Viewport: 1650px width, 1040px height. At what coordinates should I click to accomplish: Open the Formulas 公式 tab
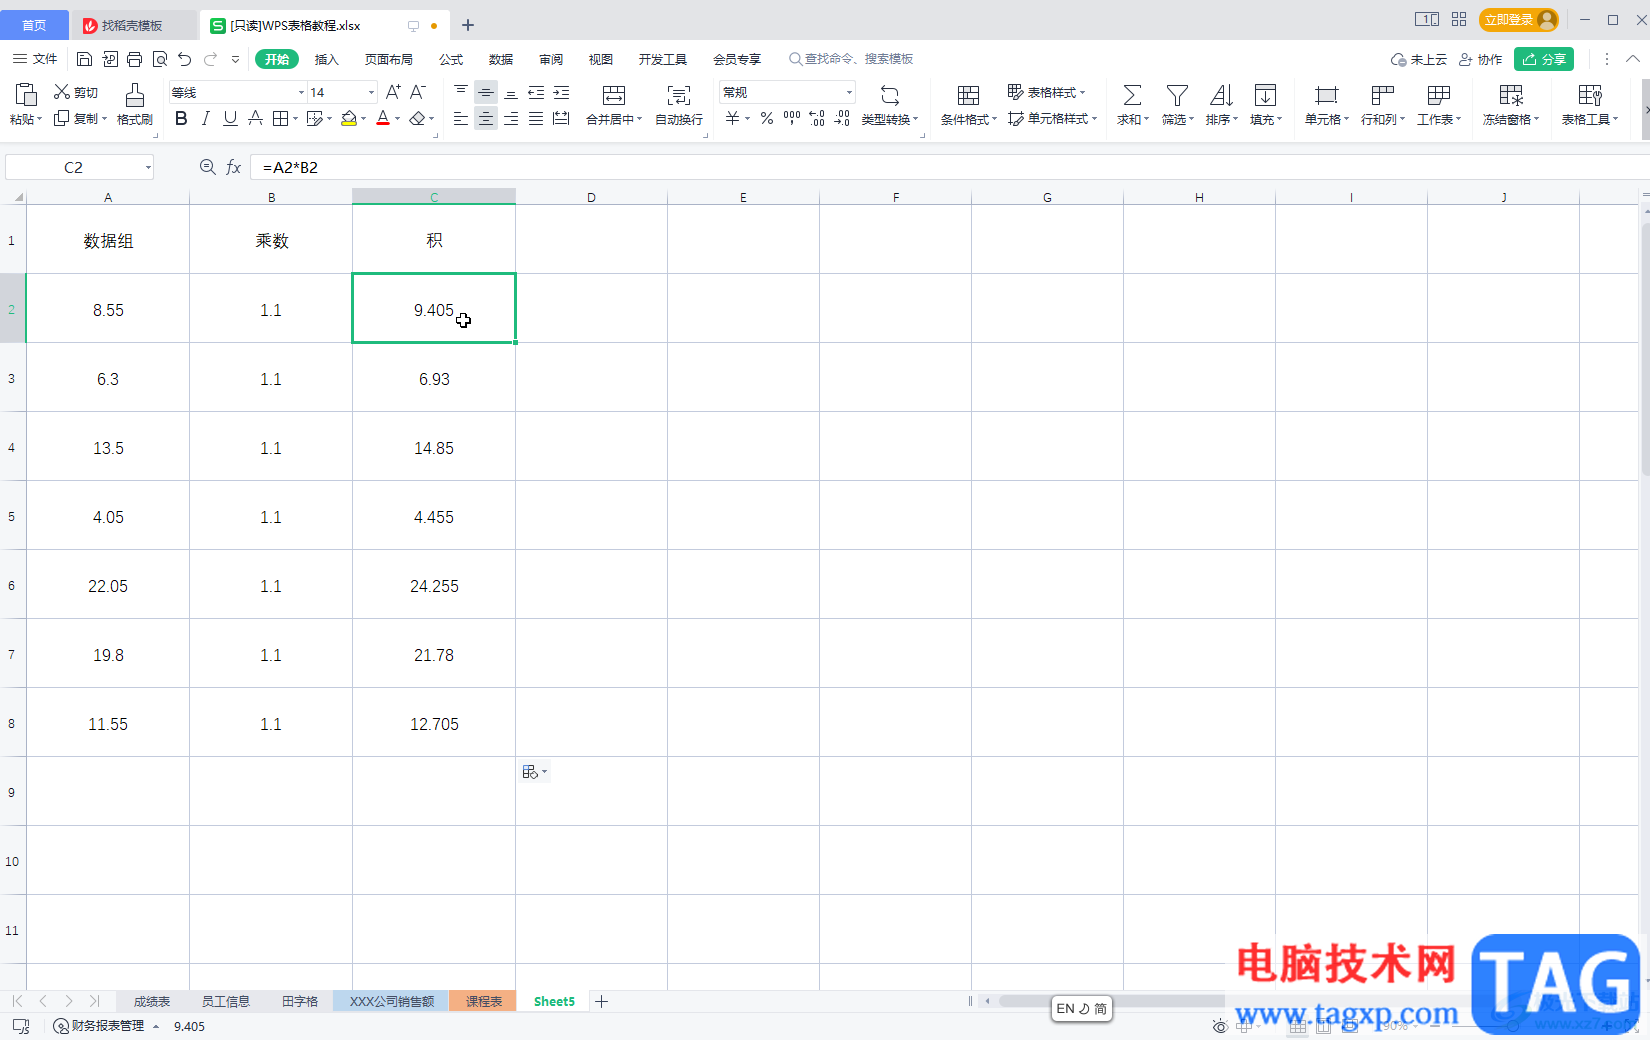click(x=451, y=59)
